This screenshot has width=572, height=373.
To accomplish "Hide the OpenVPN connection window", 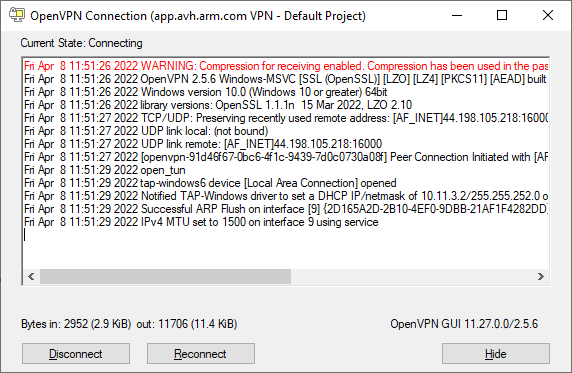I will pyautogui.click(x=496, y=353).
